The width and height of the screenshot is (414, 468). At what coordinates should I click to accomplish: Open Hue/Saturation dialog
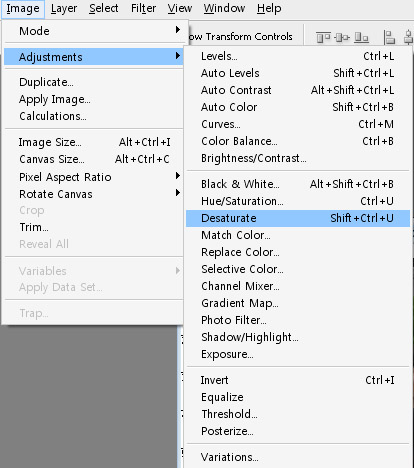coord(298,201)
